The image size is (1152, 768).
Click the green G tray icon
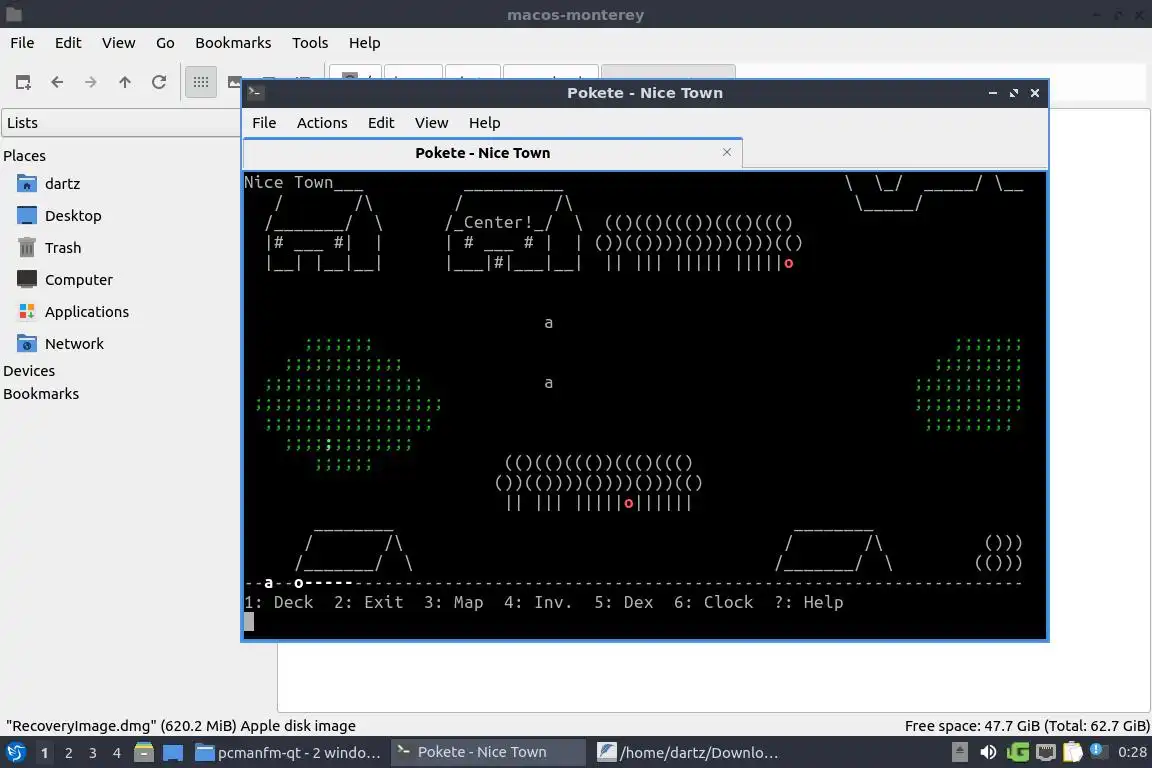[x=1018, y=752]
